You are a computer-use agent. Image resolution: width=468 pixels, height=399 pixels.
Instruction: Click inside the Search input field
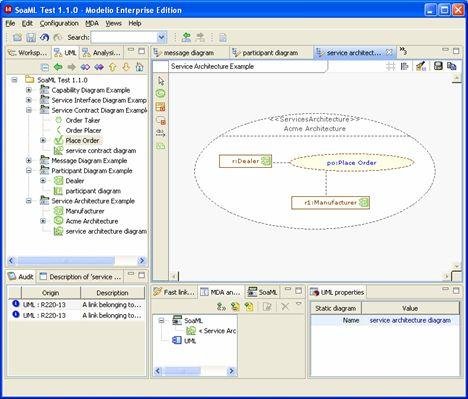pyautogui.click(x=124, y=38)
